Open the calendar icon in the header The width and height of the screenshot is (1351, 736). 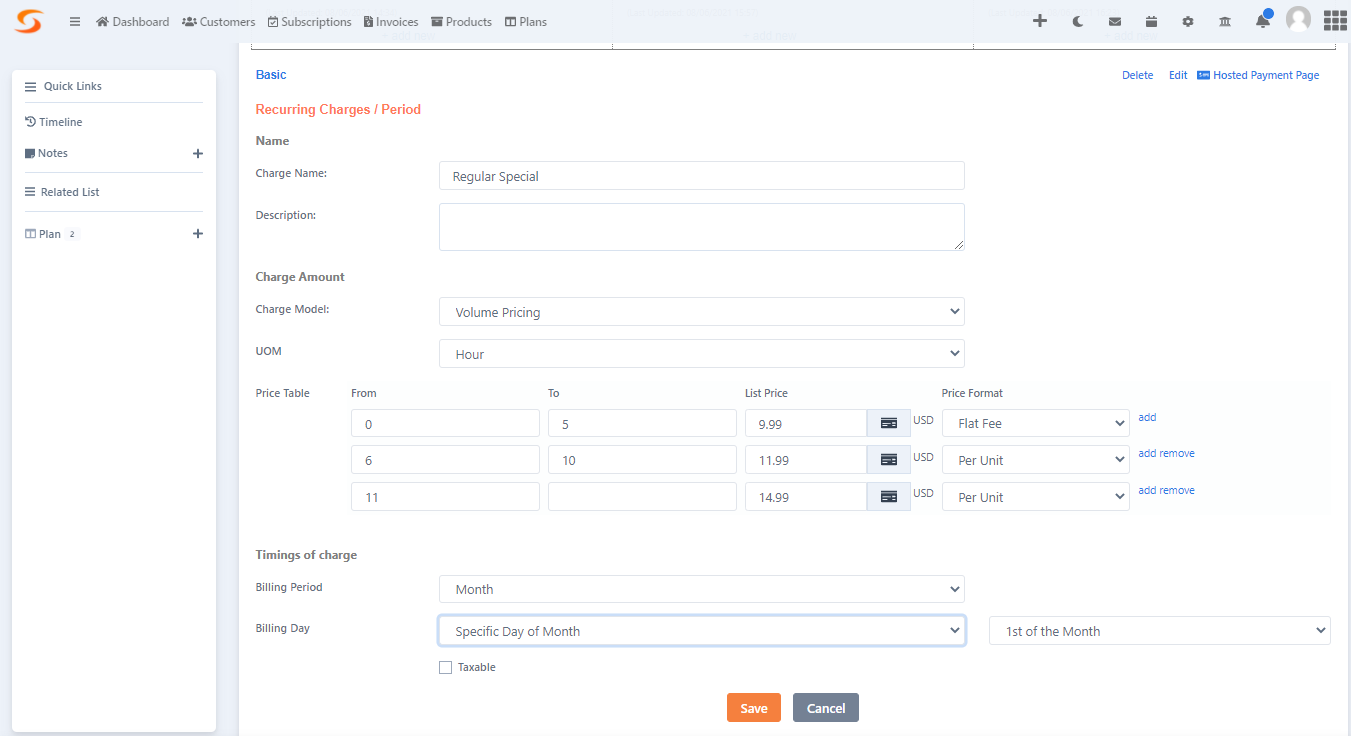[x=1151, y=20]
